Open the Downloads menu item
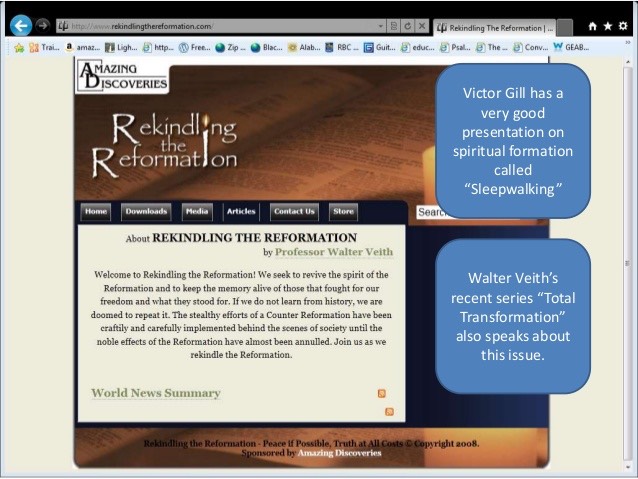Image resolution: width=638 pixels, height=479 pixels. (146, 212)
